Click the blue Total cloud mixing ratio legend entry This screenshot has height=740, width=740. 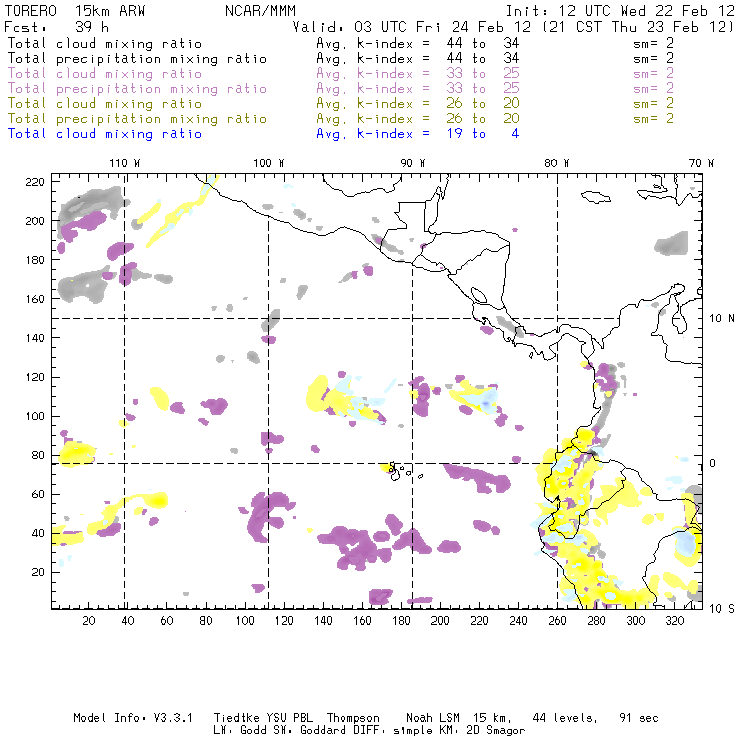(105, 134)
